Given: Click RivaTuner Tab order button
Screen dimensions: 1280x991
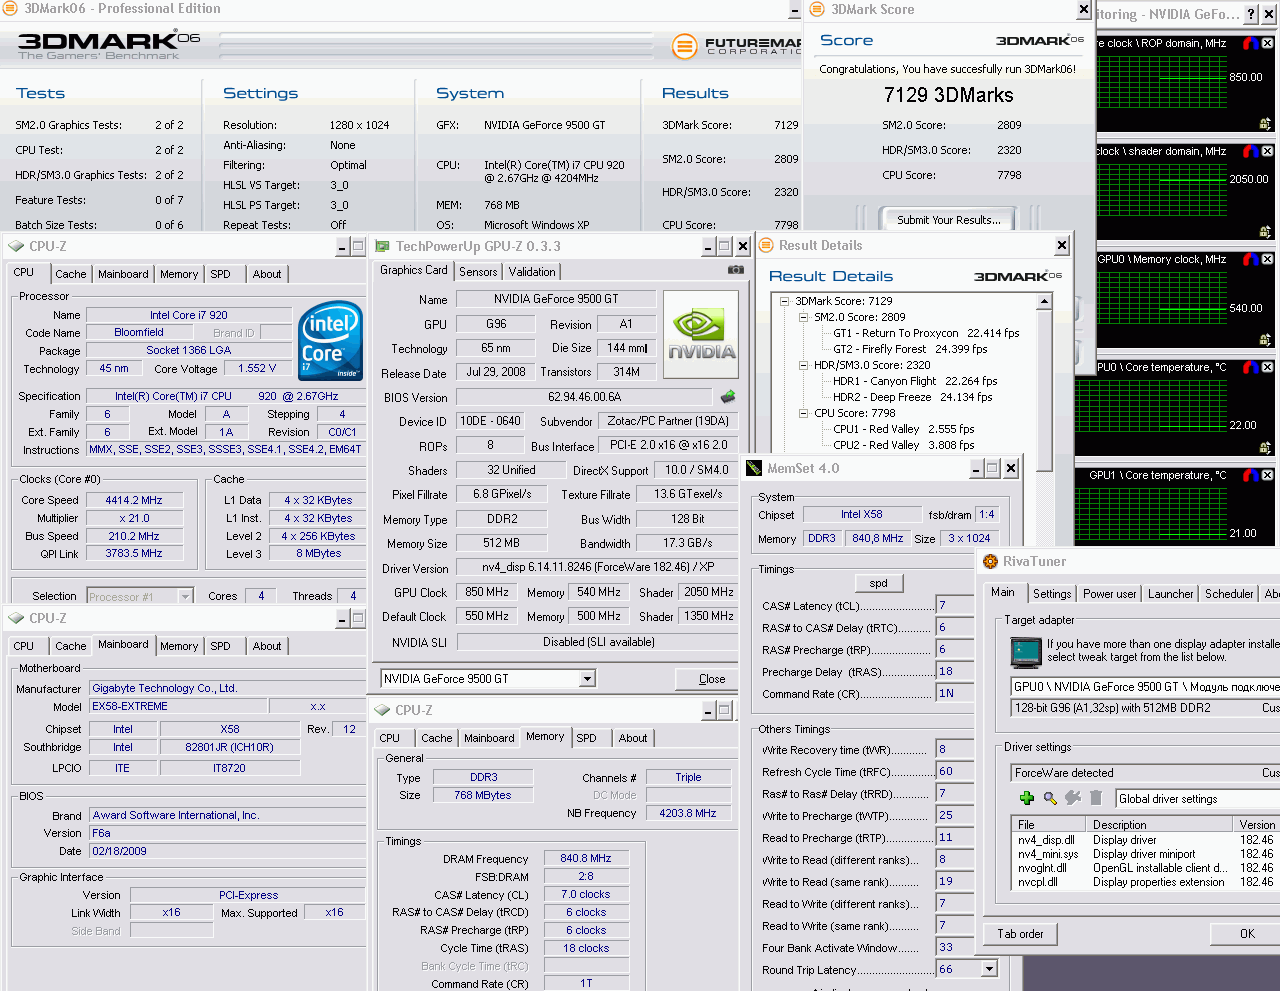Looking at the screenshot, I should pyautogui.click(x=1020, y=934).
